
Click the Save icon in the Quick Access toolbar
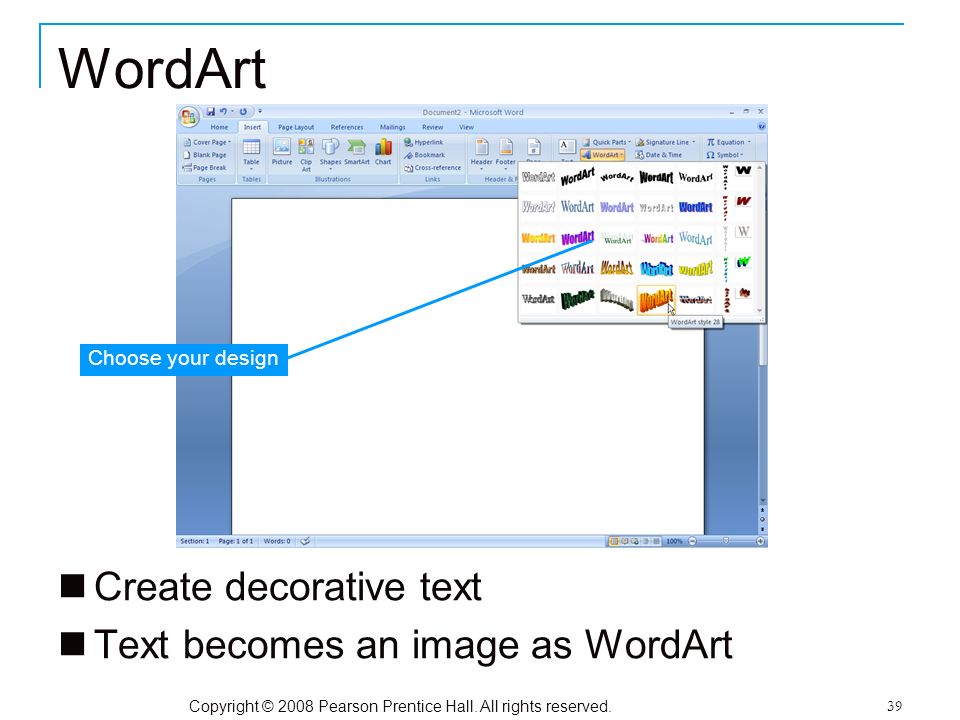coord(211,112)
